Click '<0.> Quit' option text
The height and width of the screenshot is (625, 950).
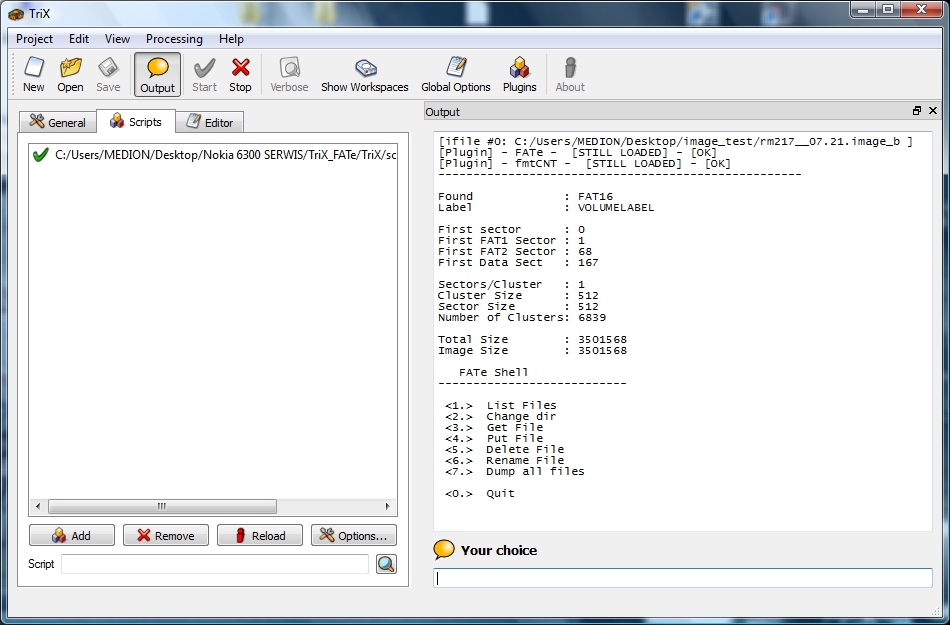click(x=480, y=493)
